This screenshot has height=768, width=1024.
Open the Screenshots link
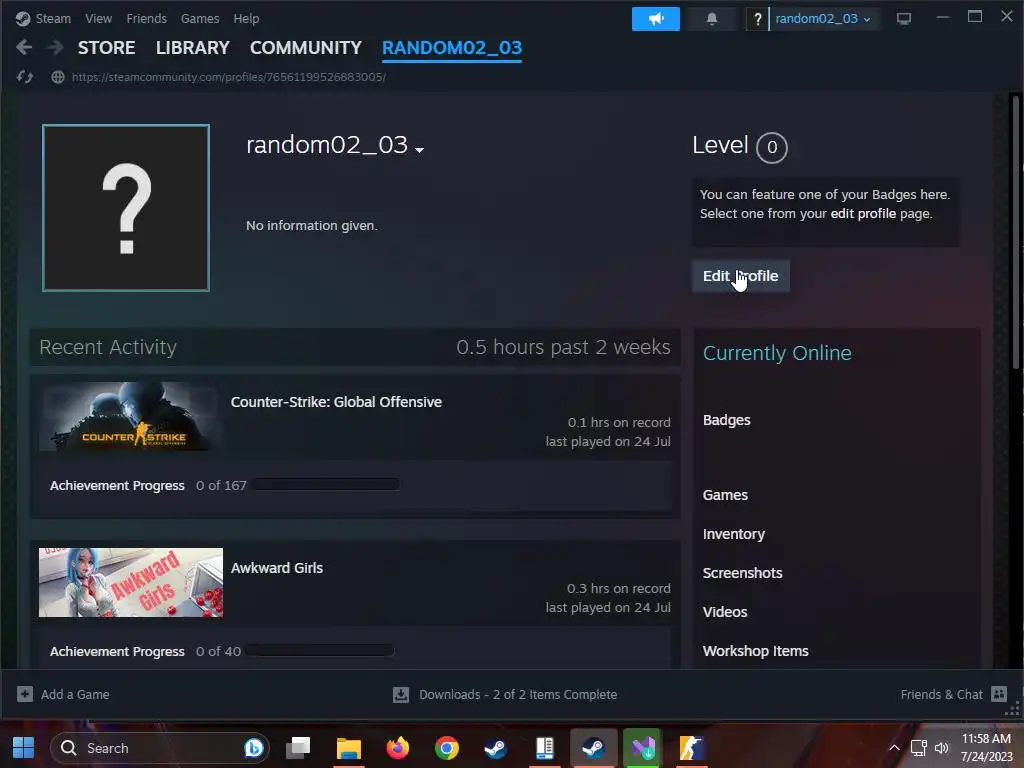click(x=743, y=573)
